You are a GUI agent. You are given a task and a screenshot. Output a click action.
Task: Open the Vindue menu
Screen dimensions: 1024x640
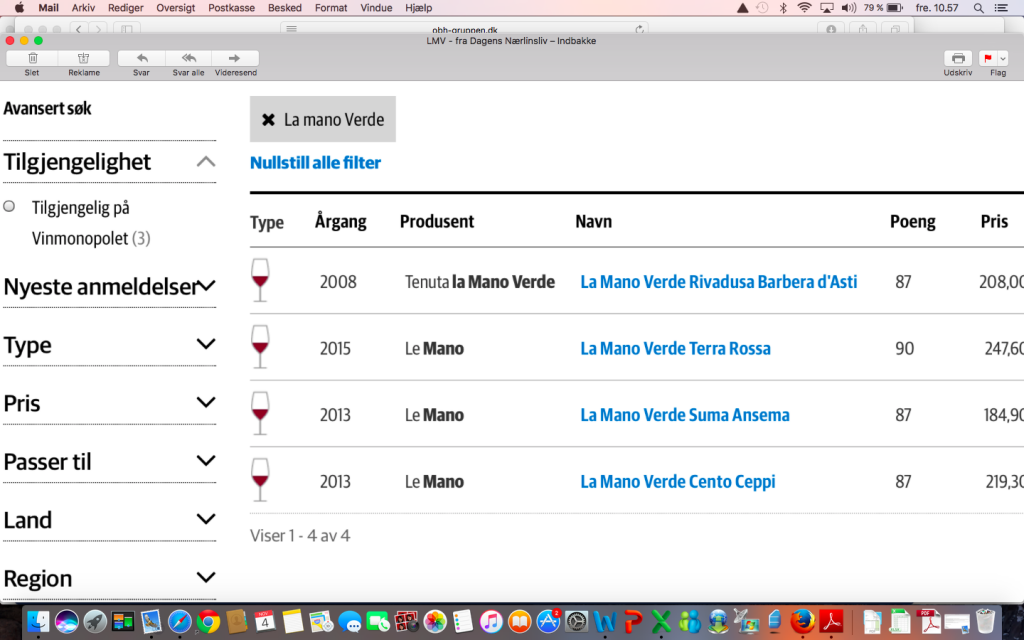pyautogui.click(x=376, y=8)
